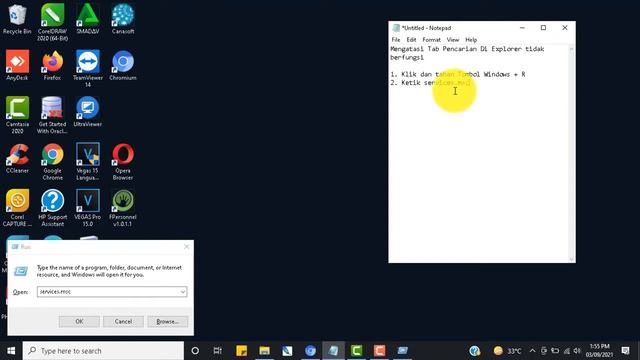The width and height of the screenshot is (640, 360).
Task: Click the green Camtasia taskbar icon
Action: [x=356, y=351]
